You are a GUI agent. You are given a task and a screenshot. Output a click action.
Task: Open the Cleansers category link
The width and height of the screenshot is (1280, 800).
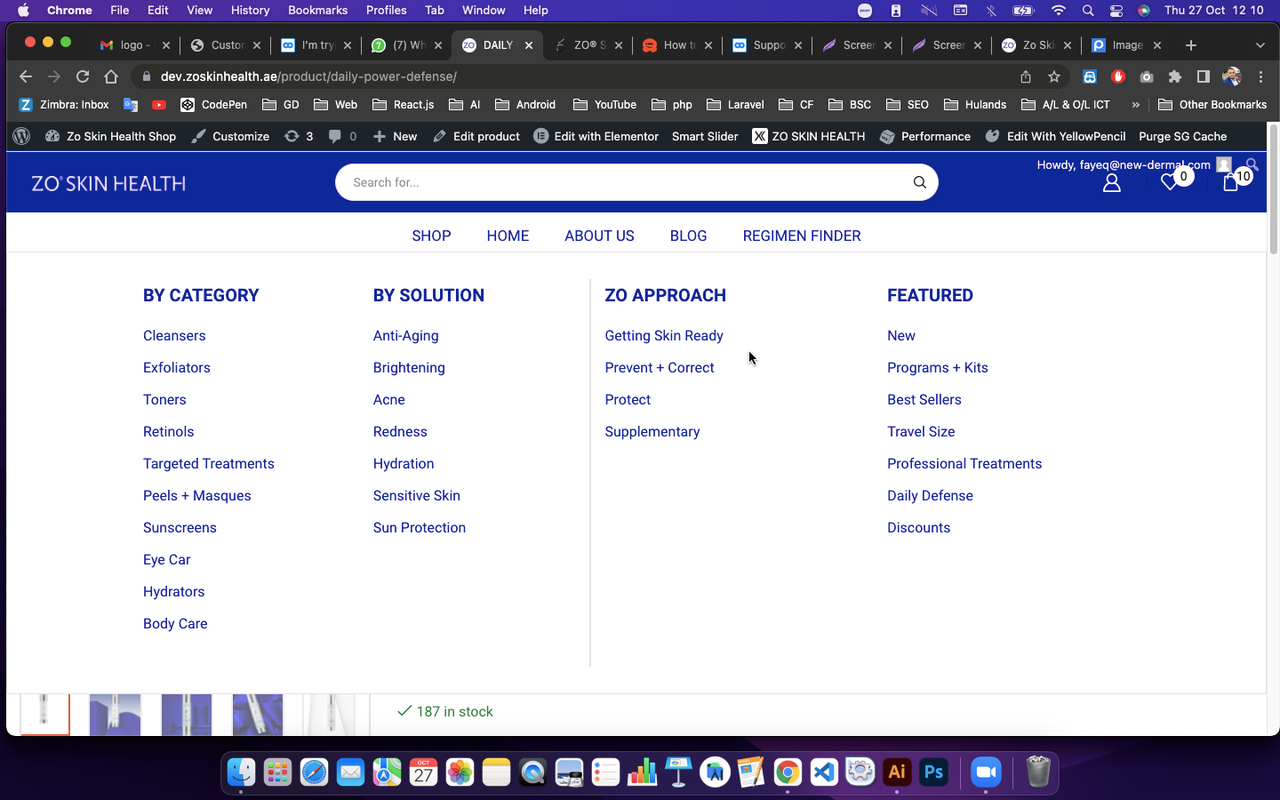point(174,336)
